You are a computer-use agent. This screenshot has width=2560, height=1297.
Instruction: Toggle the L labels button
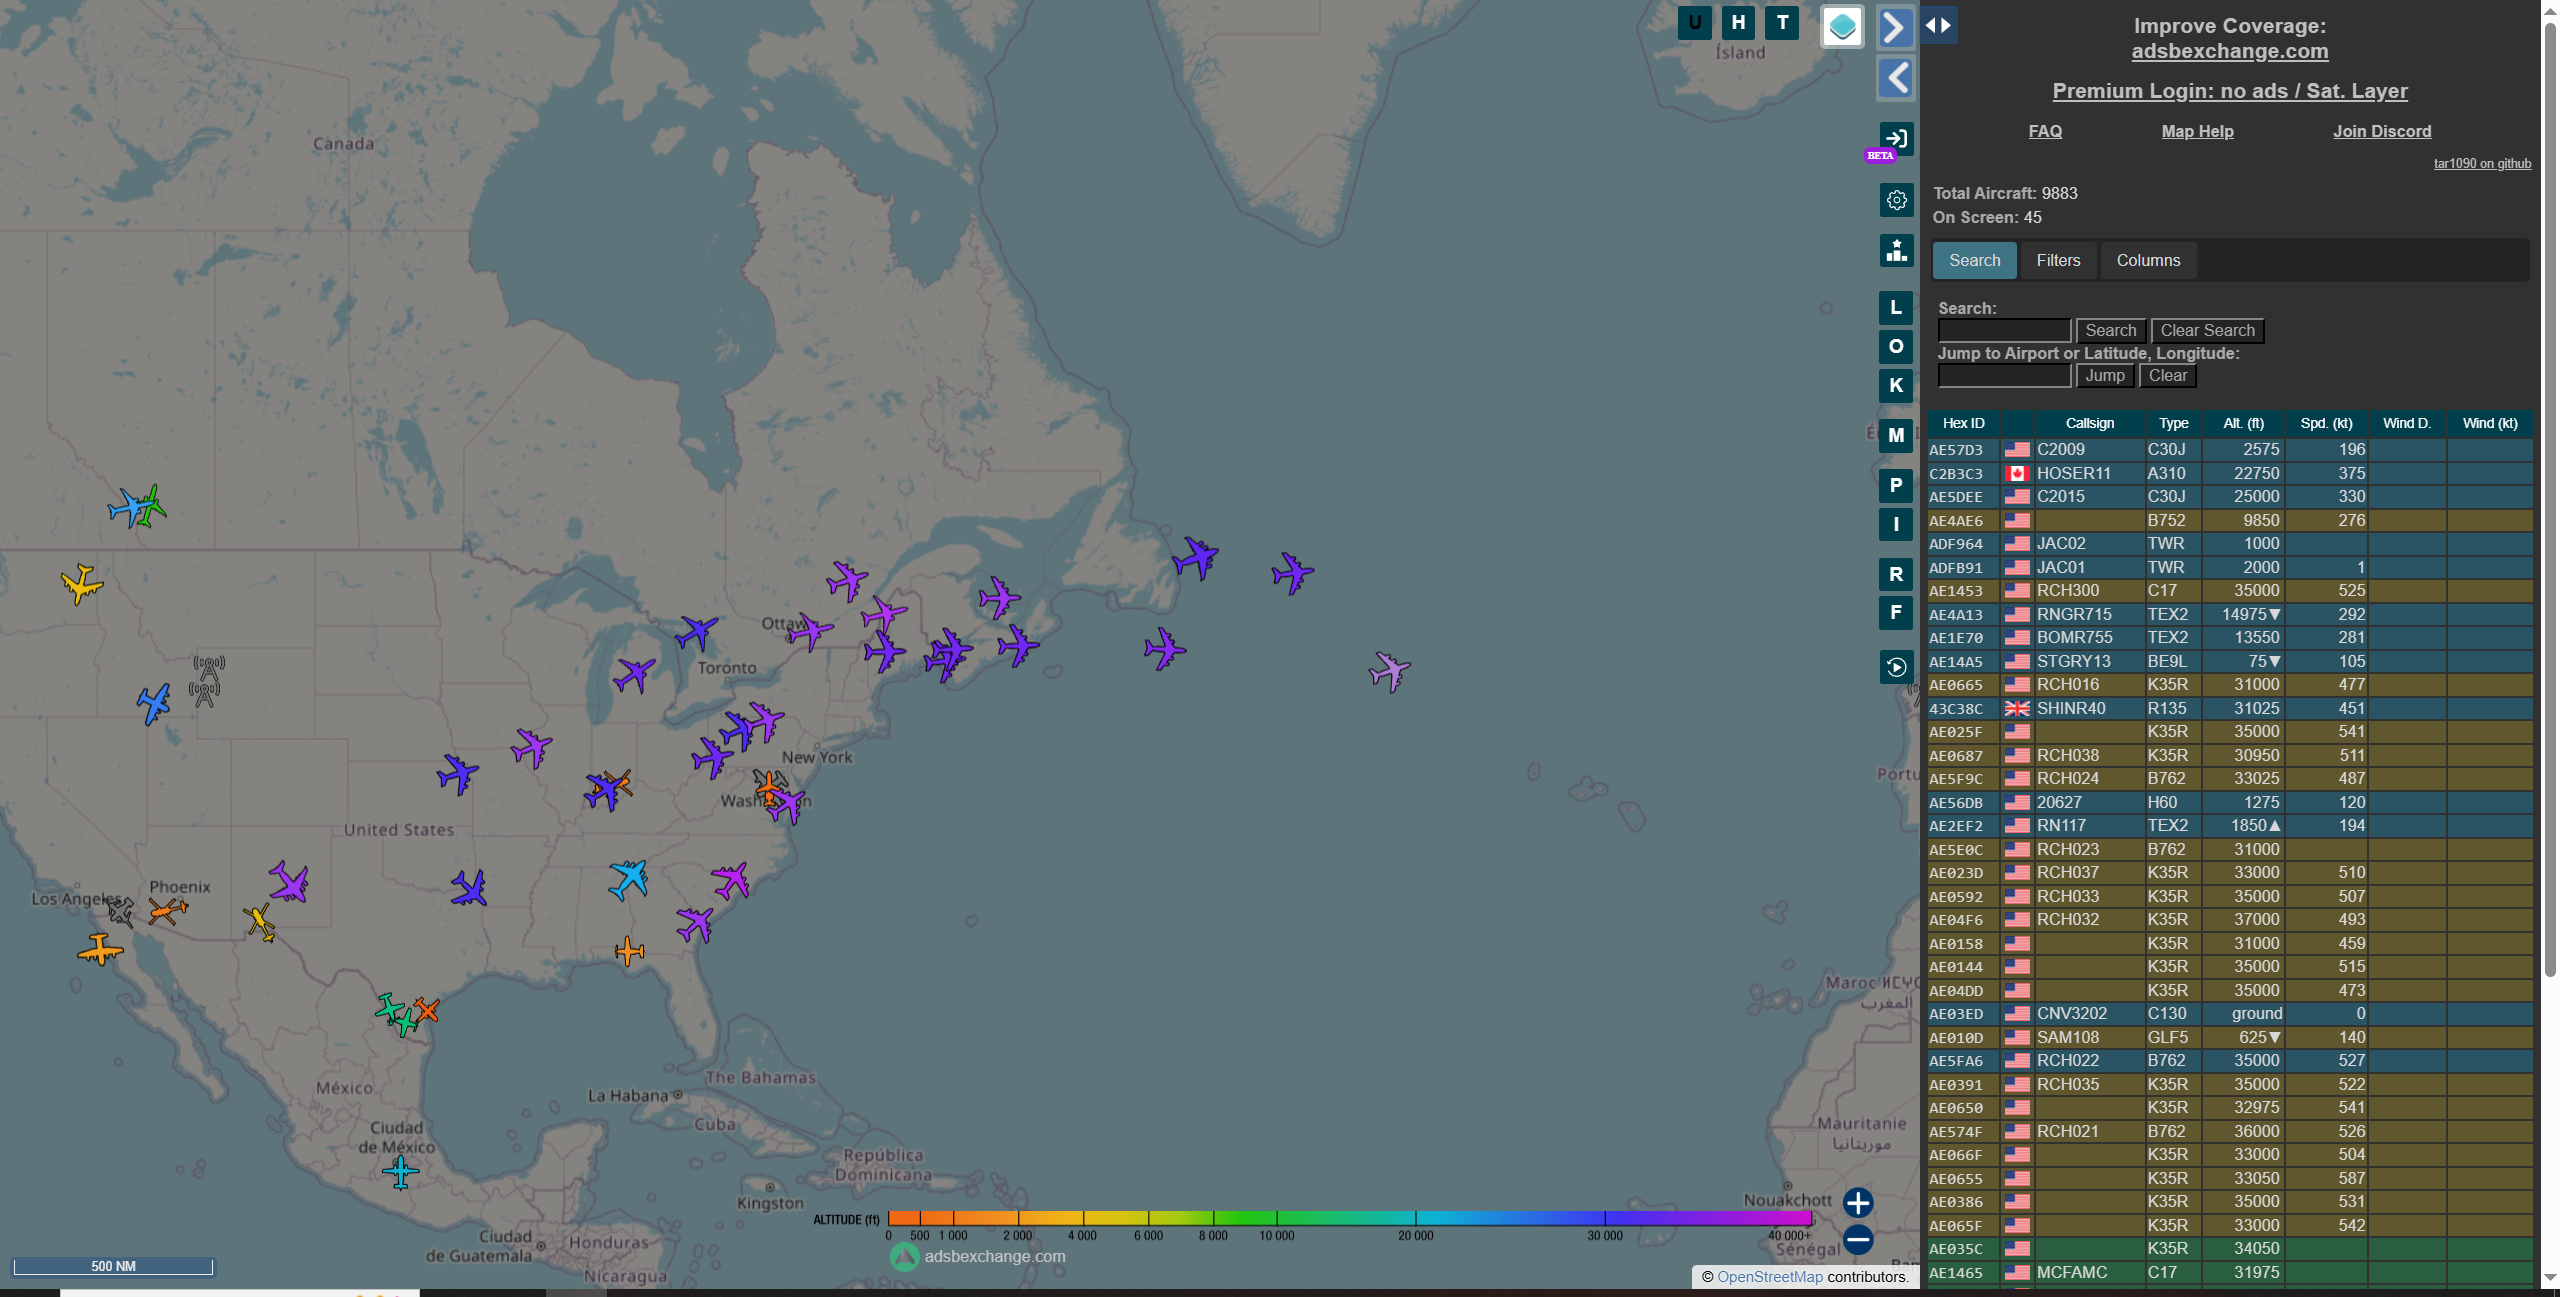(x=1896, y=308)
